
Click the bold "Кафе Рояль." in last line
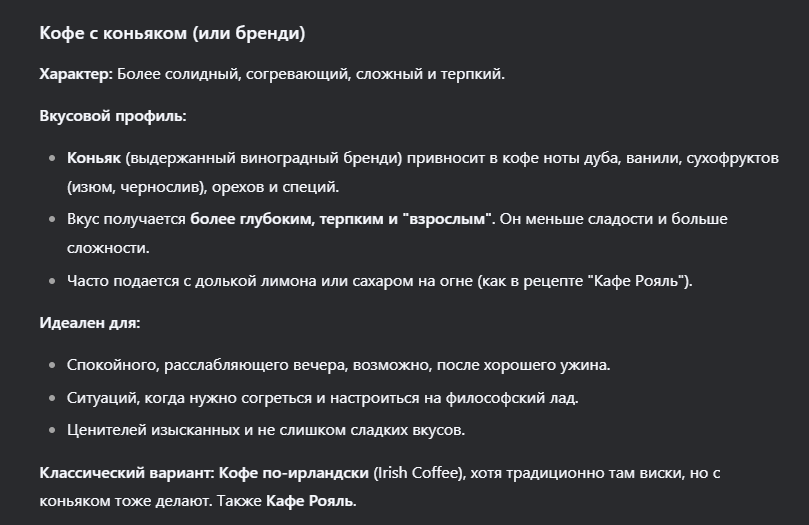point(311,500)
